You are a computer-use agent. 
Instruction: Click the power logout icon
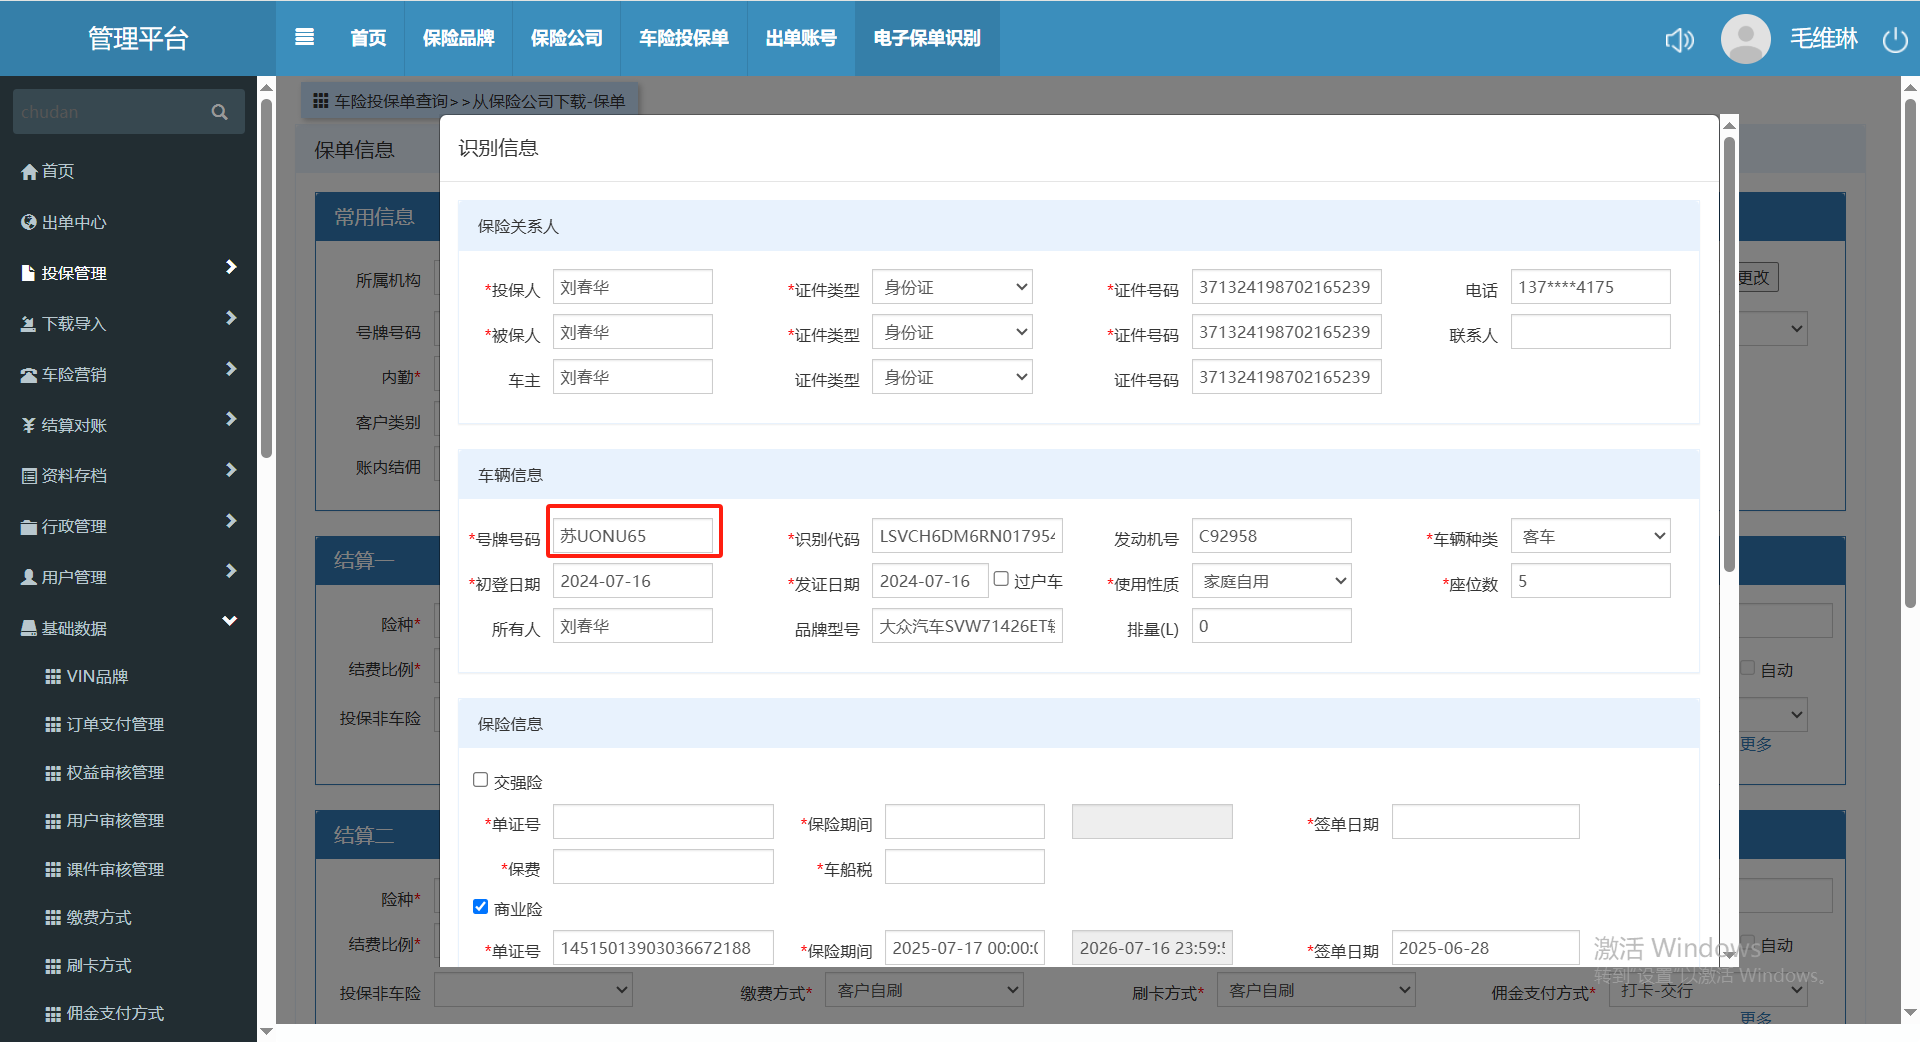[x=1894, y=40]
